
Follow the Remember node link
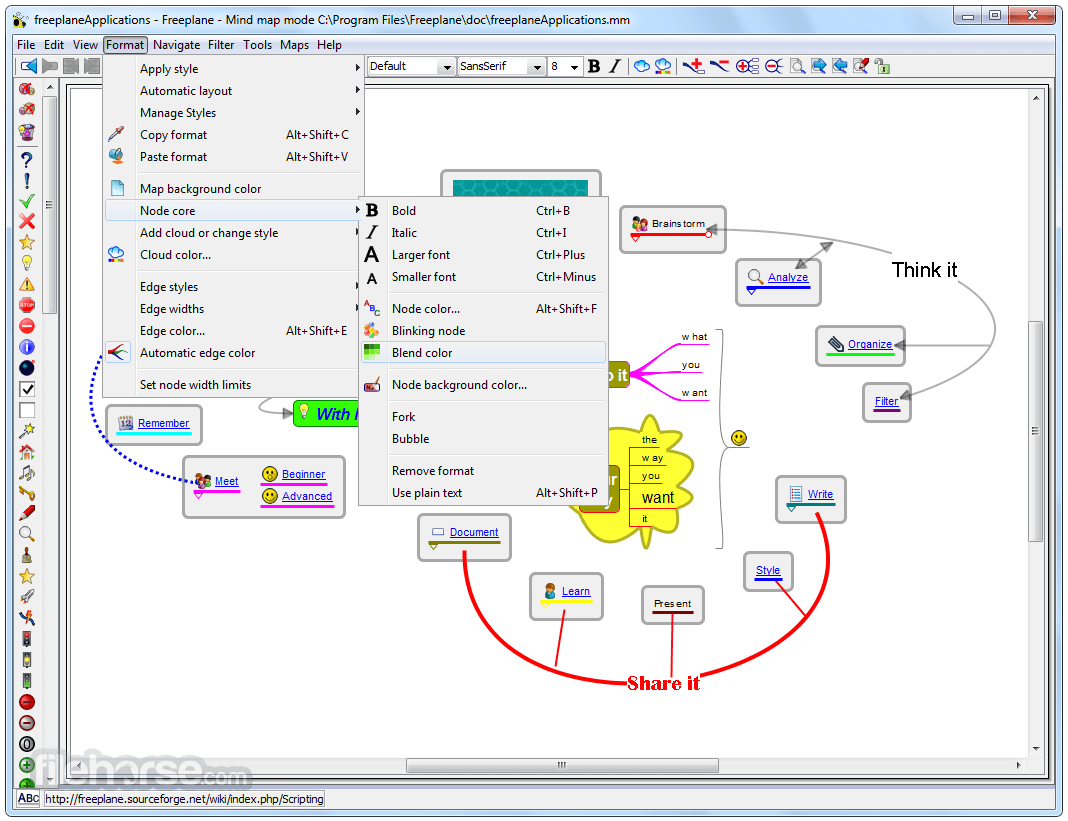(x=163, y=423)
